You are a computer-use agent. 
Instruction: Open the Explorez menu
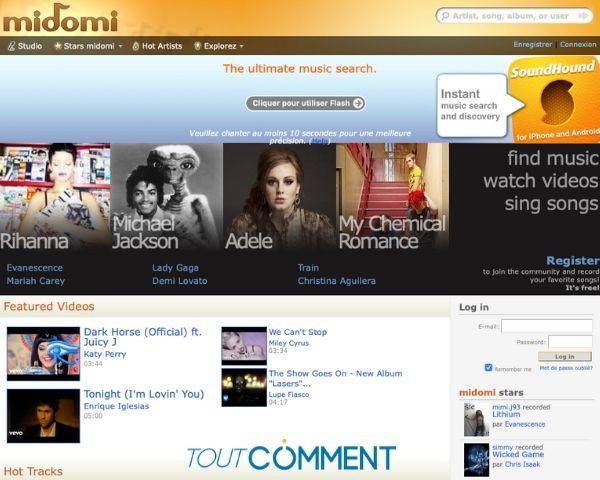click(219, 46)
